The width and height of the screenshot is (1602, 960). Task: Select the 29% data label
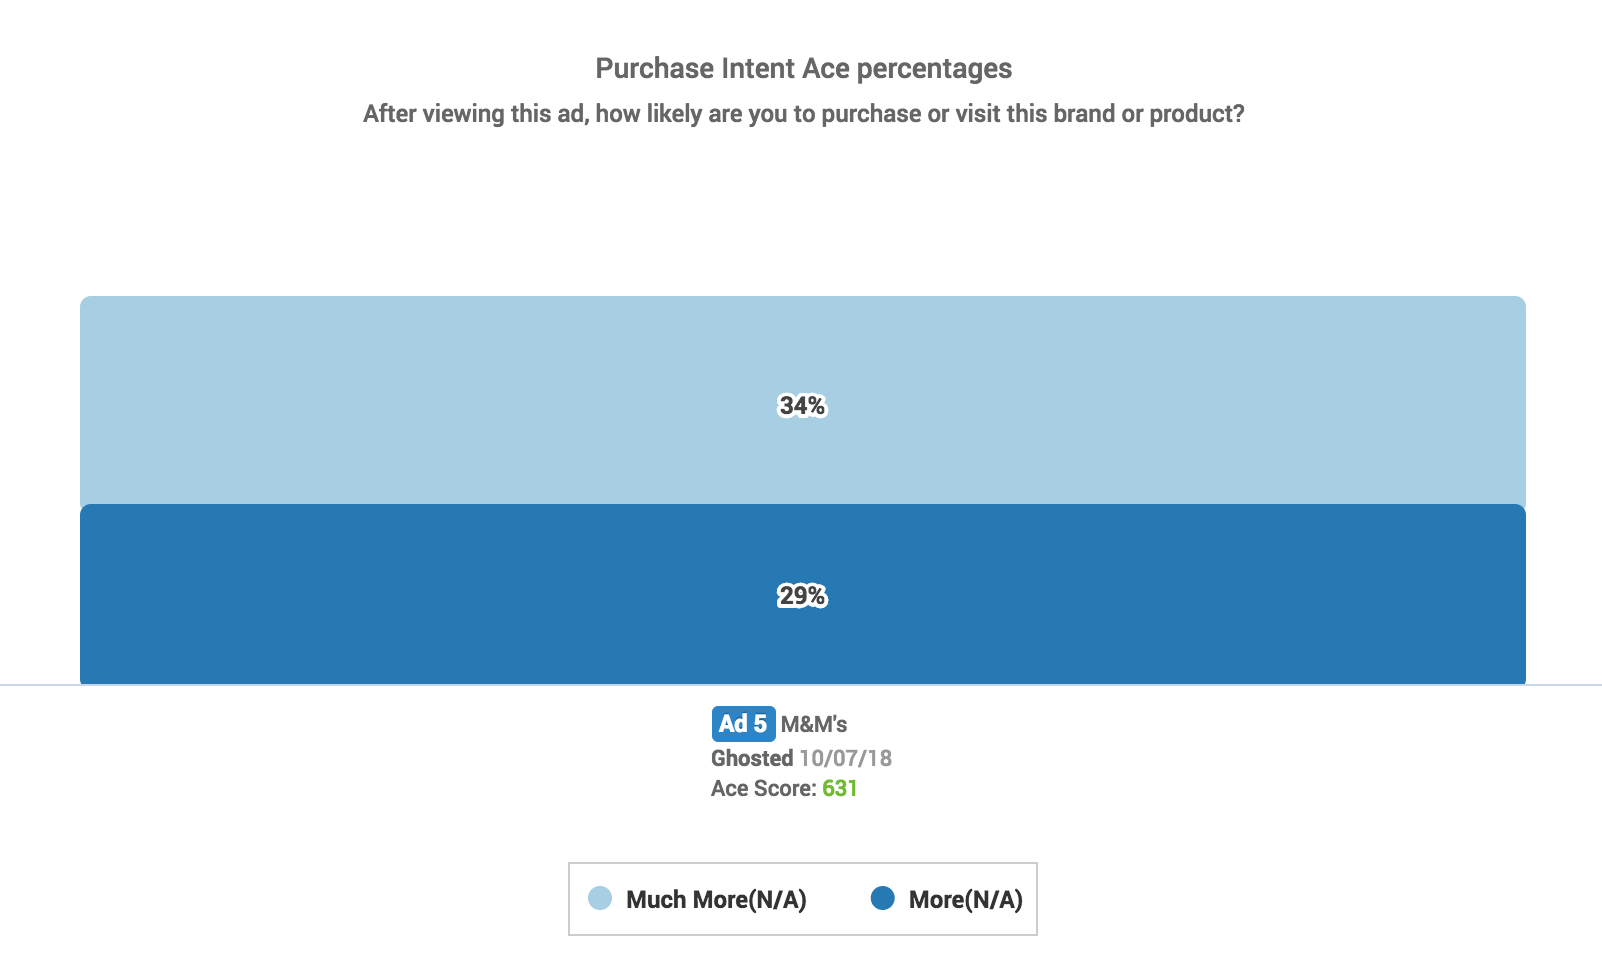(802, 596)
